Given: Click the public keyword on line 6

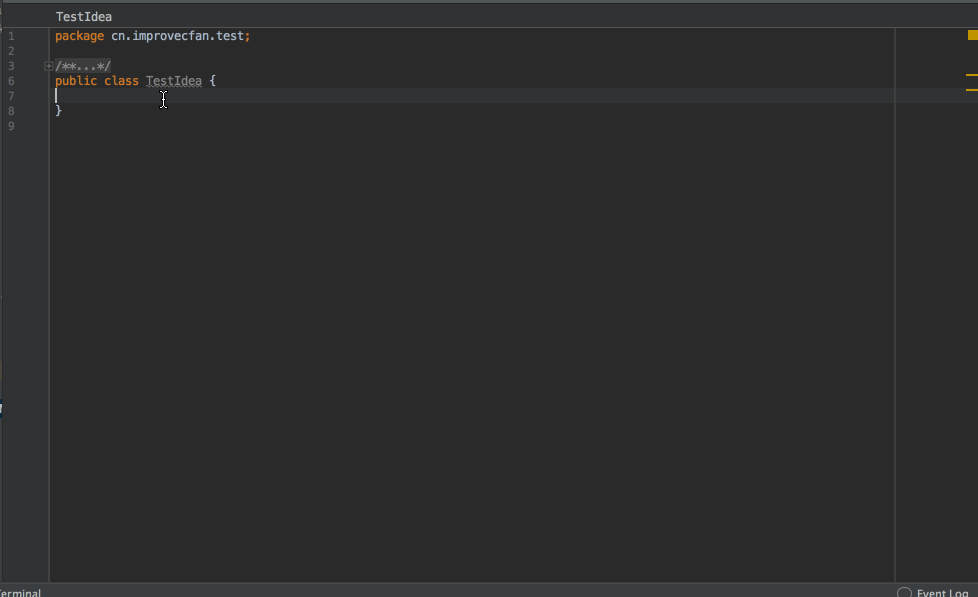Looking at the screenshot, I should 76,81.
